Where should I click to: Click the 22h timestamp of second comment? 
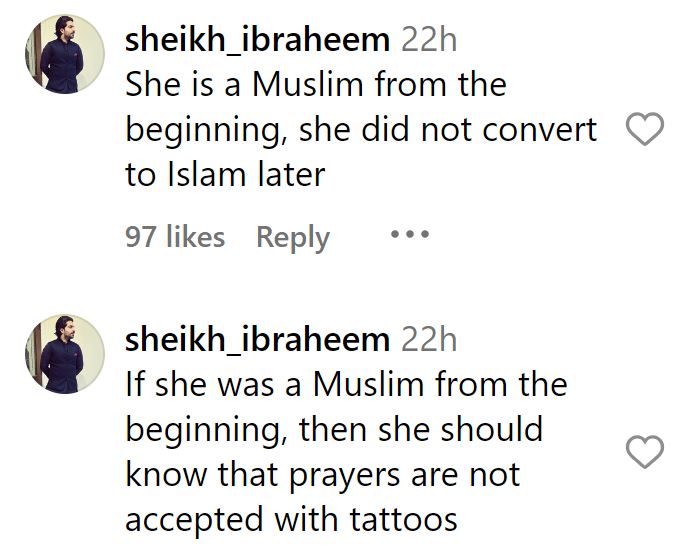point(429,340)
